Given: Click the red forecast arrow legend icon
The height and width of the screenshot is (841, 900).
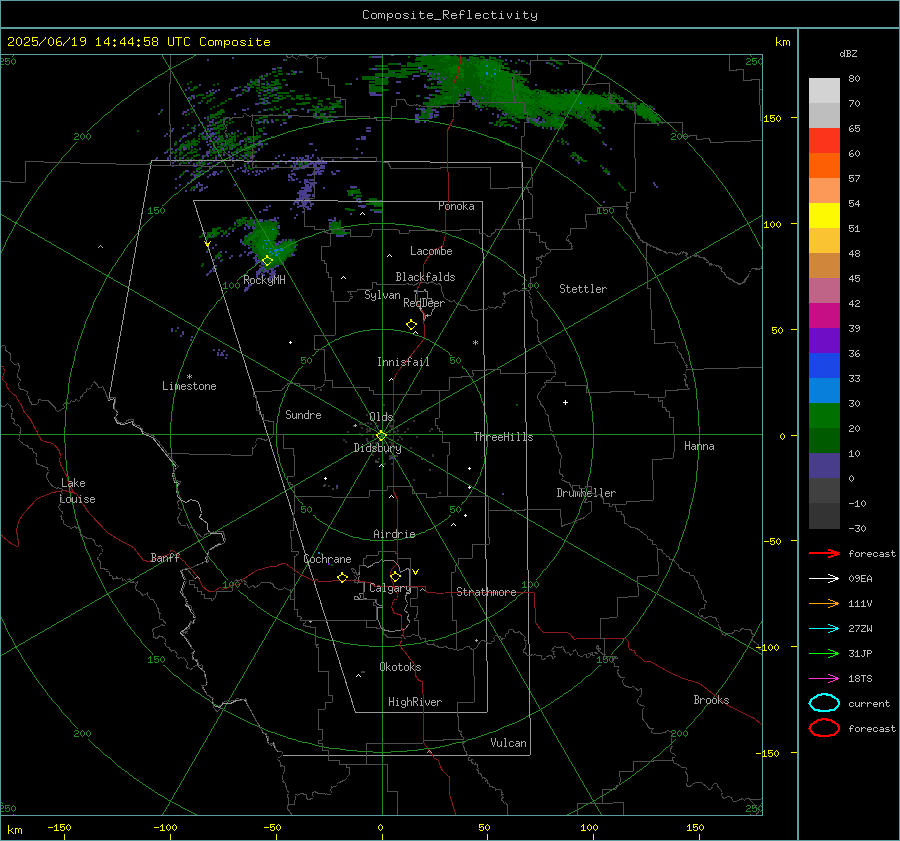Looking at the screenshot, I should tap(824, 553).
